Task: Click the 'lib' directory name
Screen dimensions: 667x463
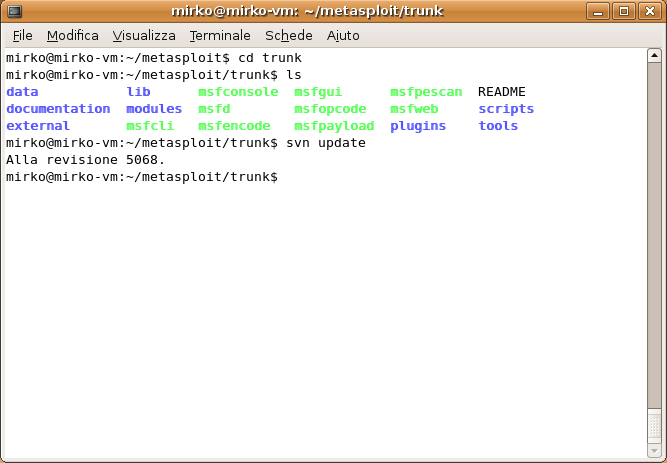Action: pos(138,92)
